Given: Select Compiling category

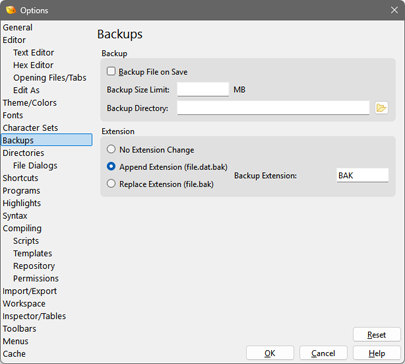Looking at the screenshot, I should coord(22,228).
